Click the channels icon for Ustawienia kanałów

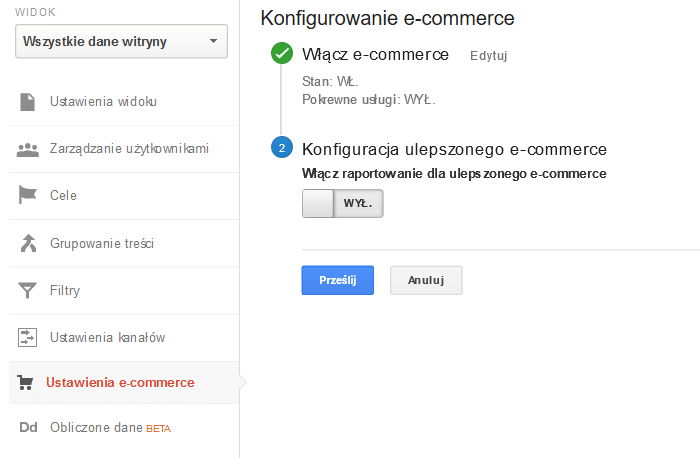[28, 337]
